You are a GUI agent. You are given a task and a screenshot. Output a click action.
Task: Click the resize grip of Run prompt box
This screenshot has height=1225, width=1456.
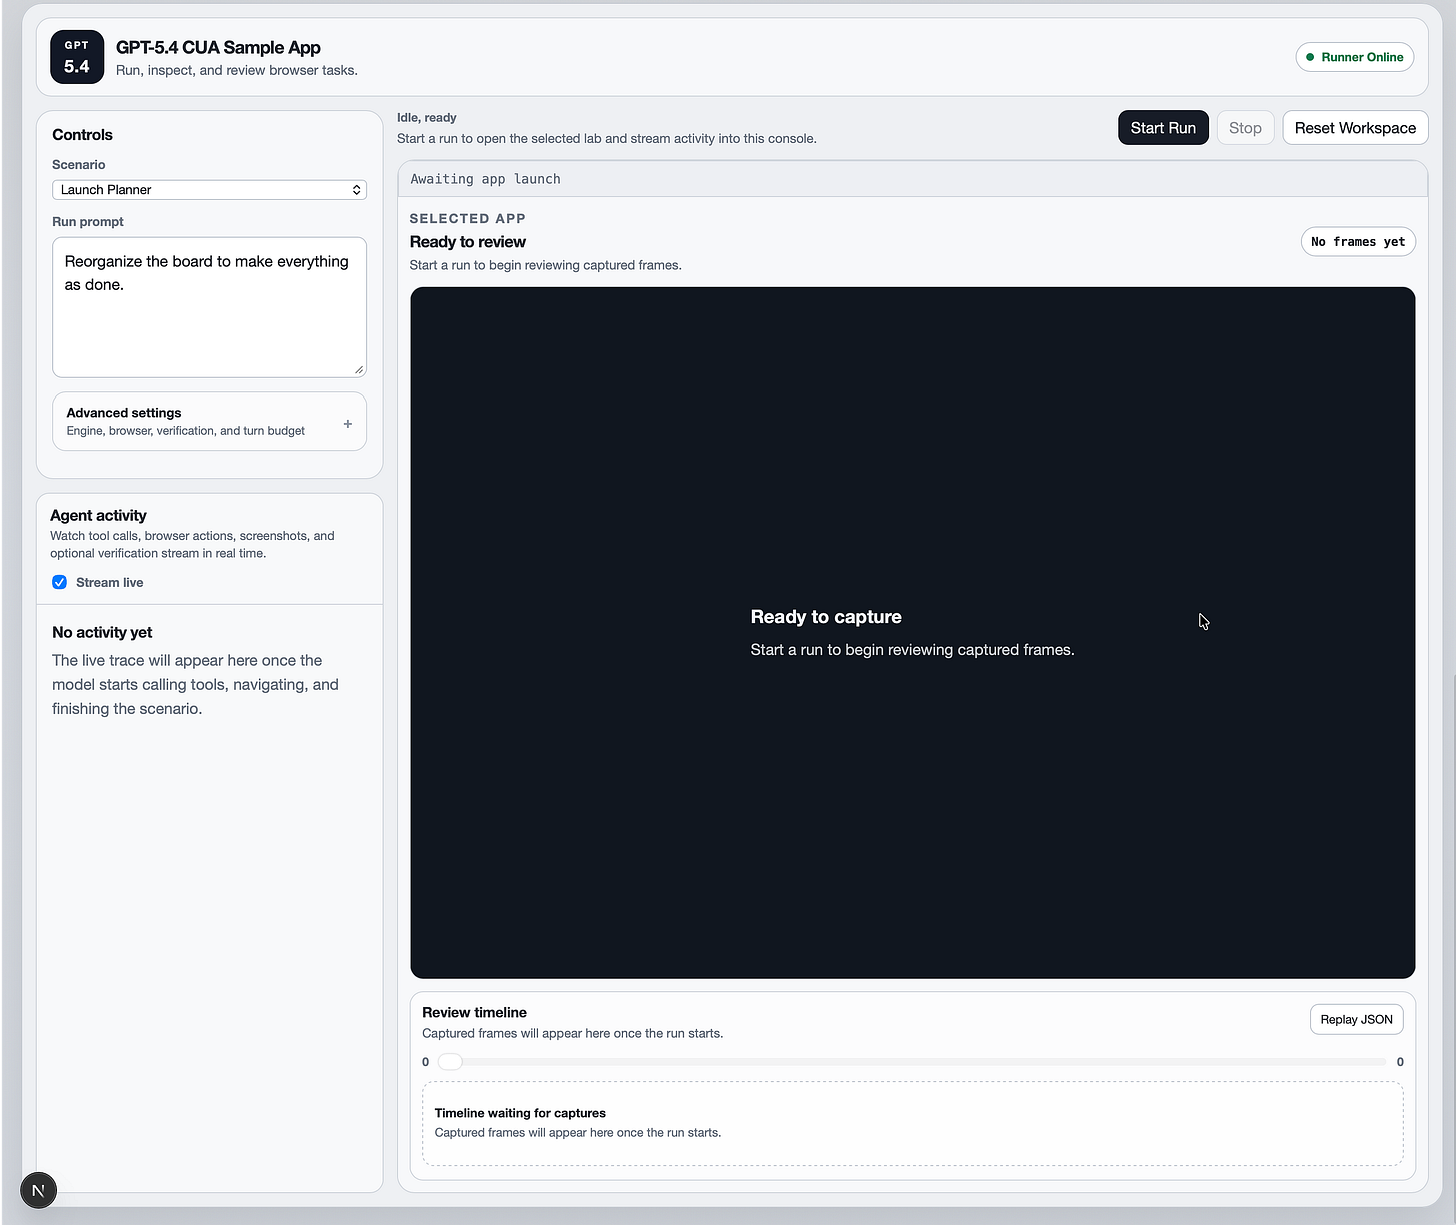pos(359,370)
